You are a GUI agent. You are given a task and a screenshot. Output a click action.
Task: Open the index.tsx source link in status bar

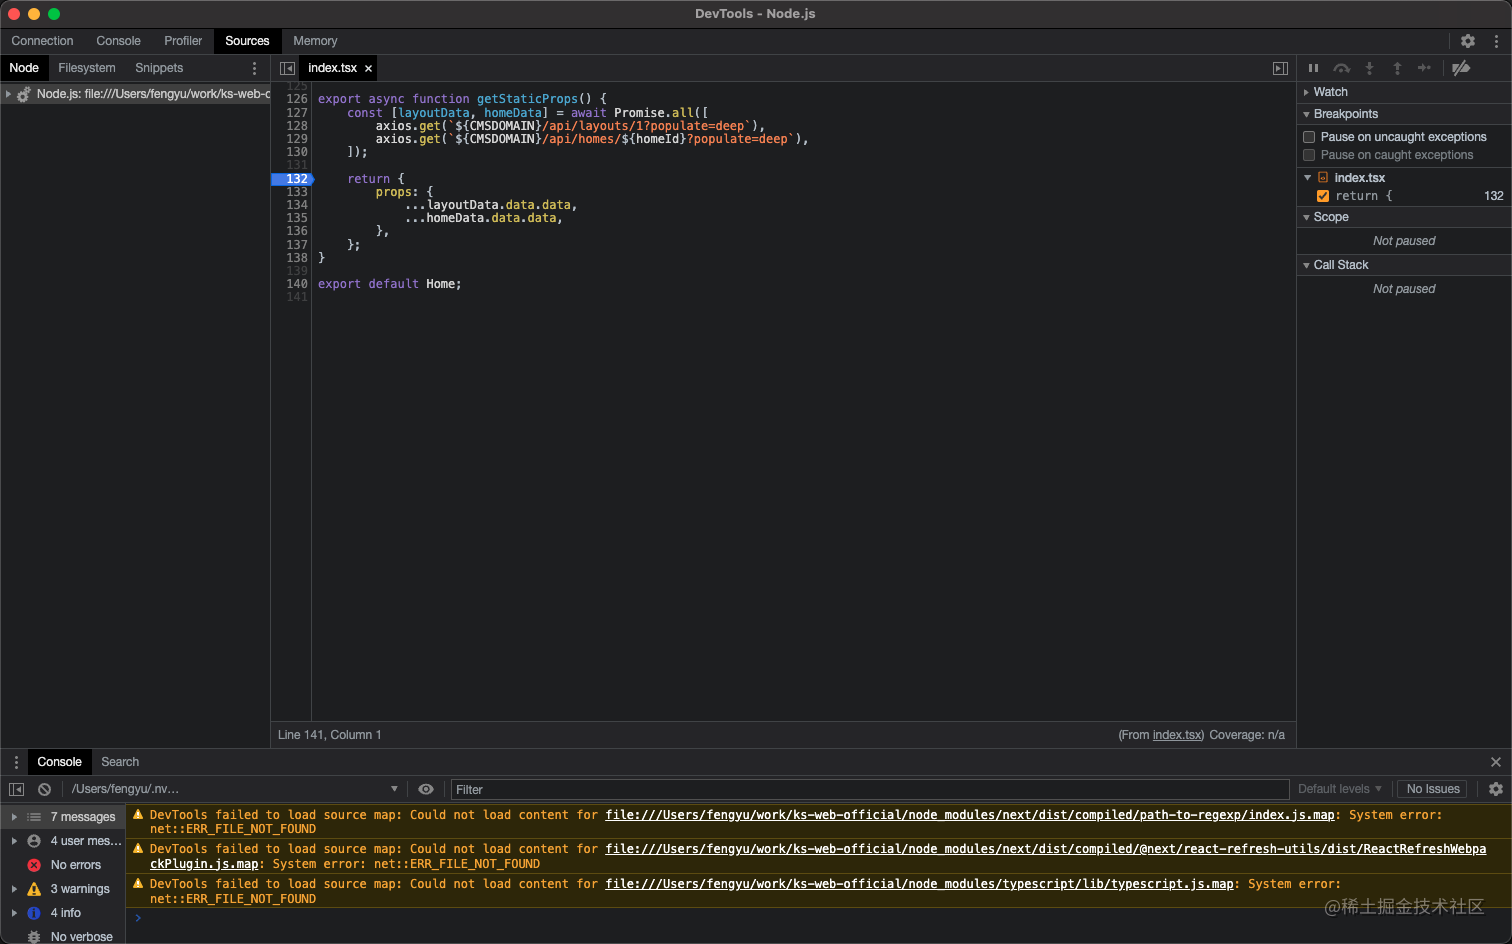coord(1177,735)
